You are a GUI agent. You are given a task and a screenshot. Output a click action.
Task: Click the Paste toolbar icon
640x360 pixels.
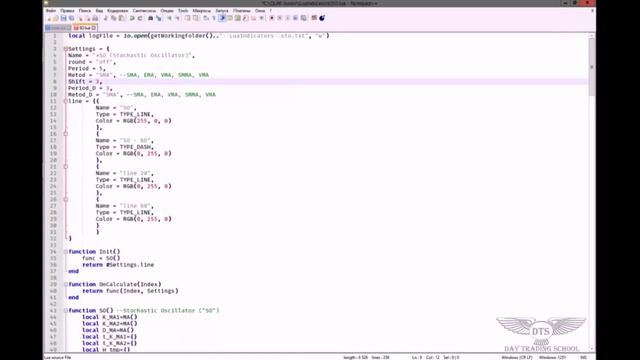click(x=122, y=18)
